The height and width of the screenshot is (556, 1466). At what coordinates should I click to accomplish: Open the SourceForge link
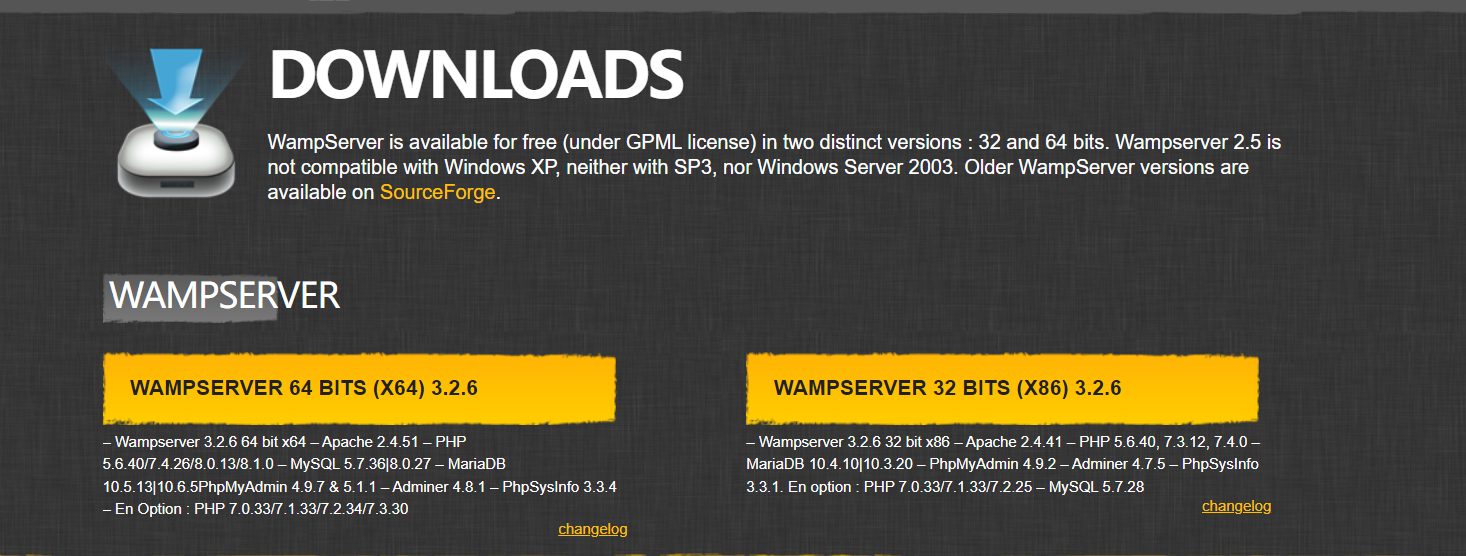pyautogui.click(x=437, y=193)
